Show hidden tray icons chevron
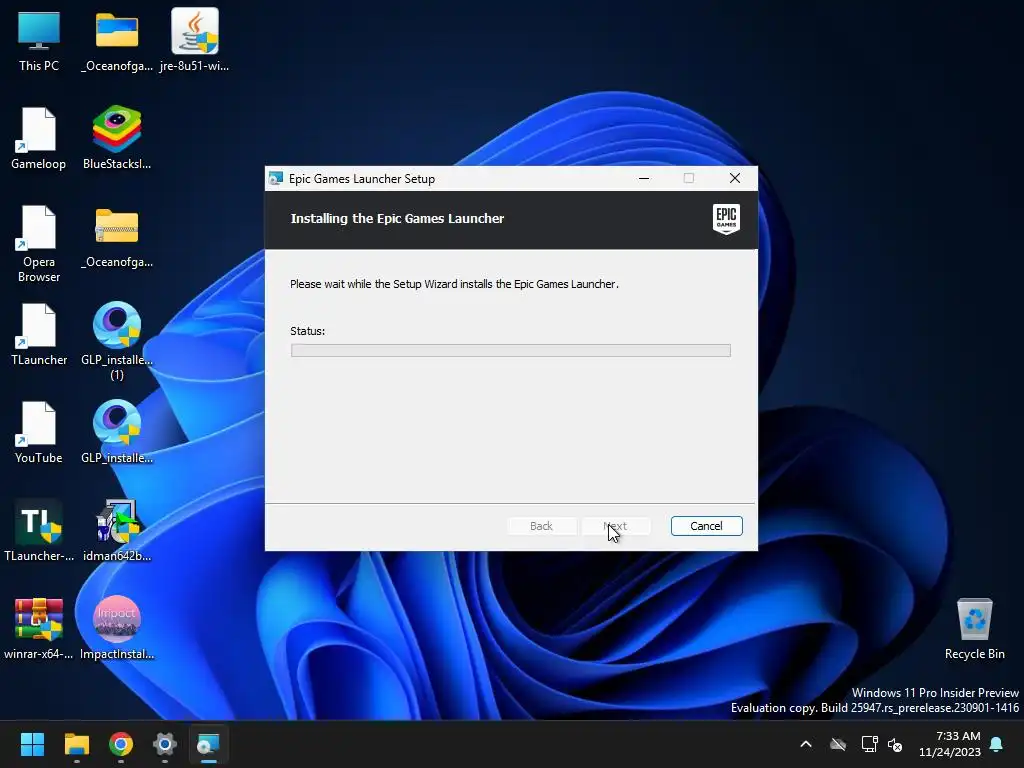The width and height of the screenshot is (1024, 768). [806, 744]
